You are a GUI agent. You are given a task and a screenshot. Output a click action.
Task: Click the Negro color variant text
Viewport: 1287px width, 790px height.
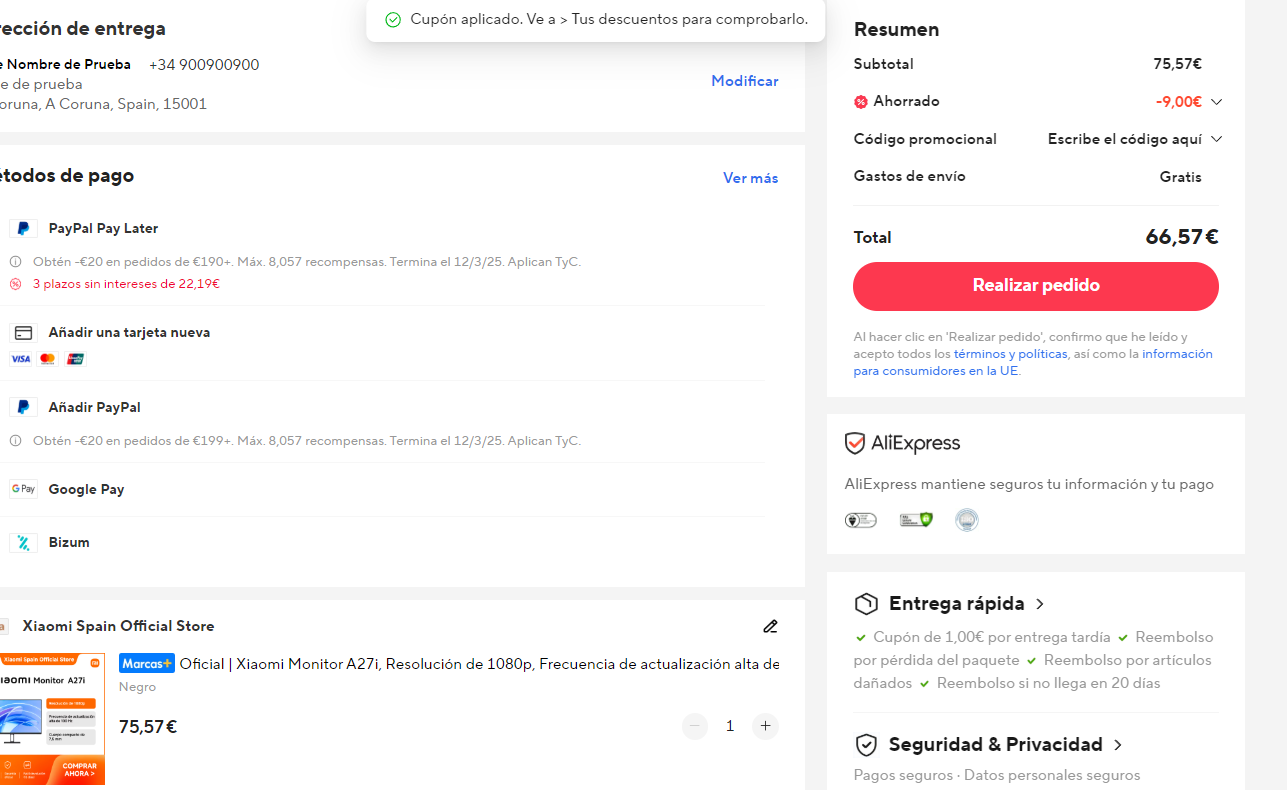tap(138, 688)
